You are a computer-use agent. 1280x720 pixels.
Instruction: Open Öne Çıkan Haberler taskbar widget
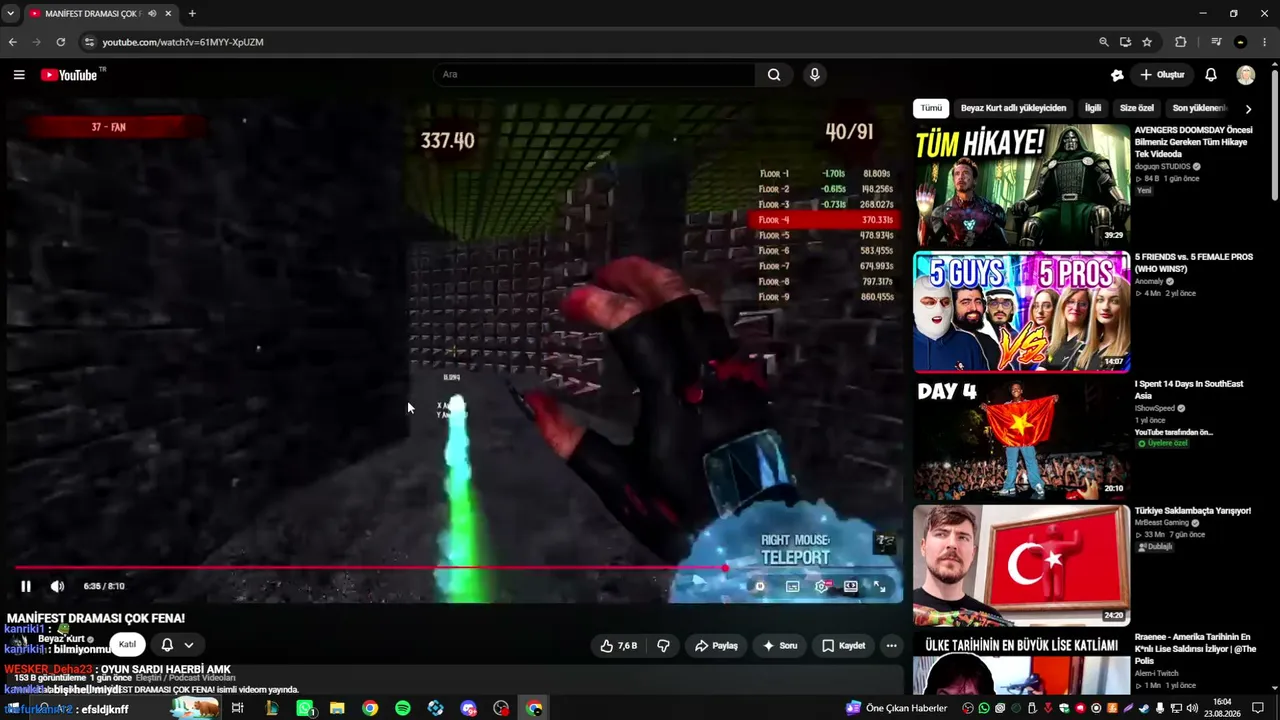(898, 709)
